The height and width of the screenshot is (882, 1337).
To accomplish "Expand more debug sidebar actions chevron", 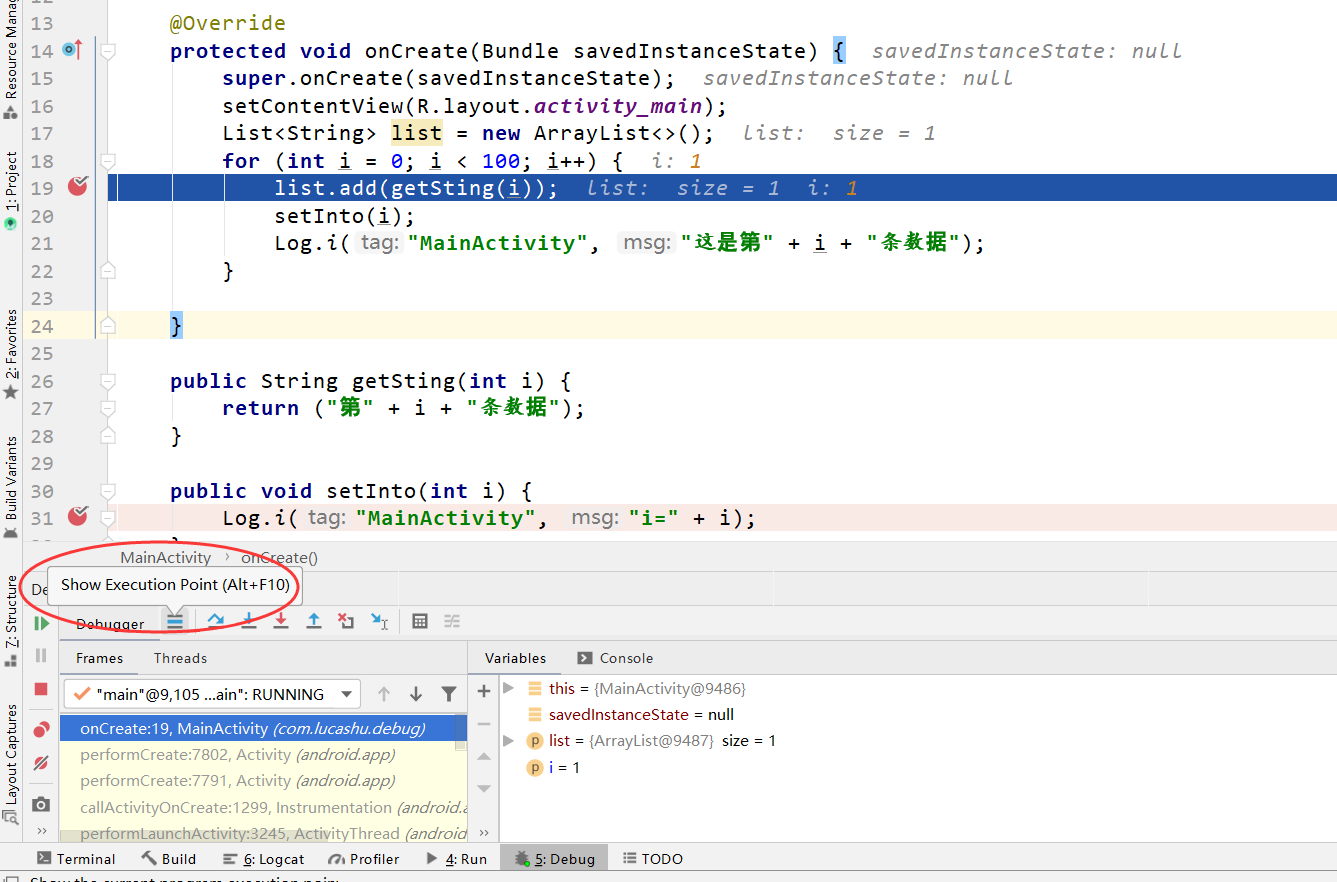I will (x=42, y=831).
